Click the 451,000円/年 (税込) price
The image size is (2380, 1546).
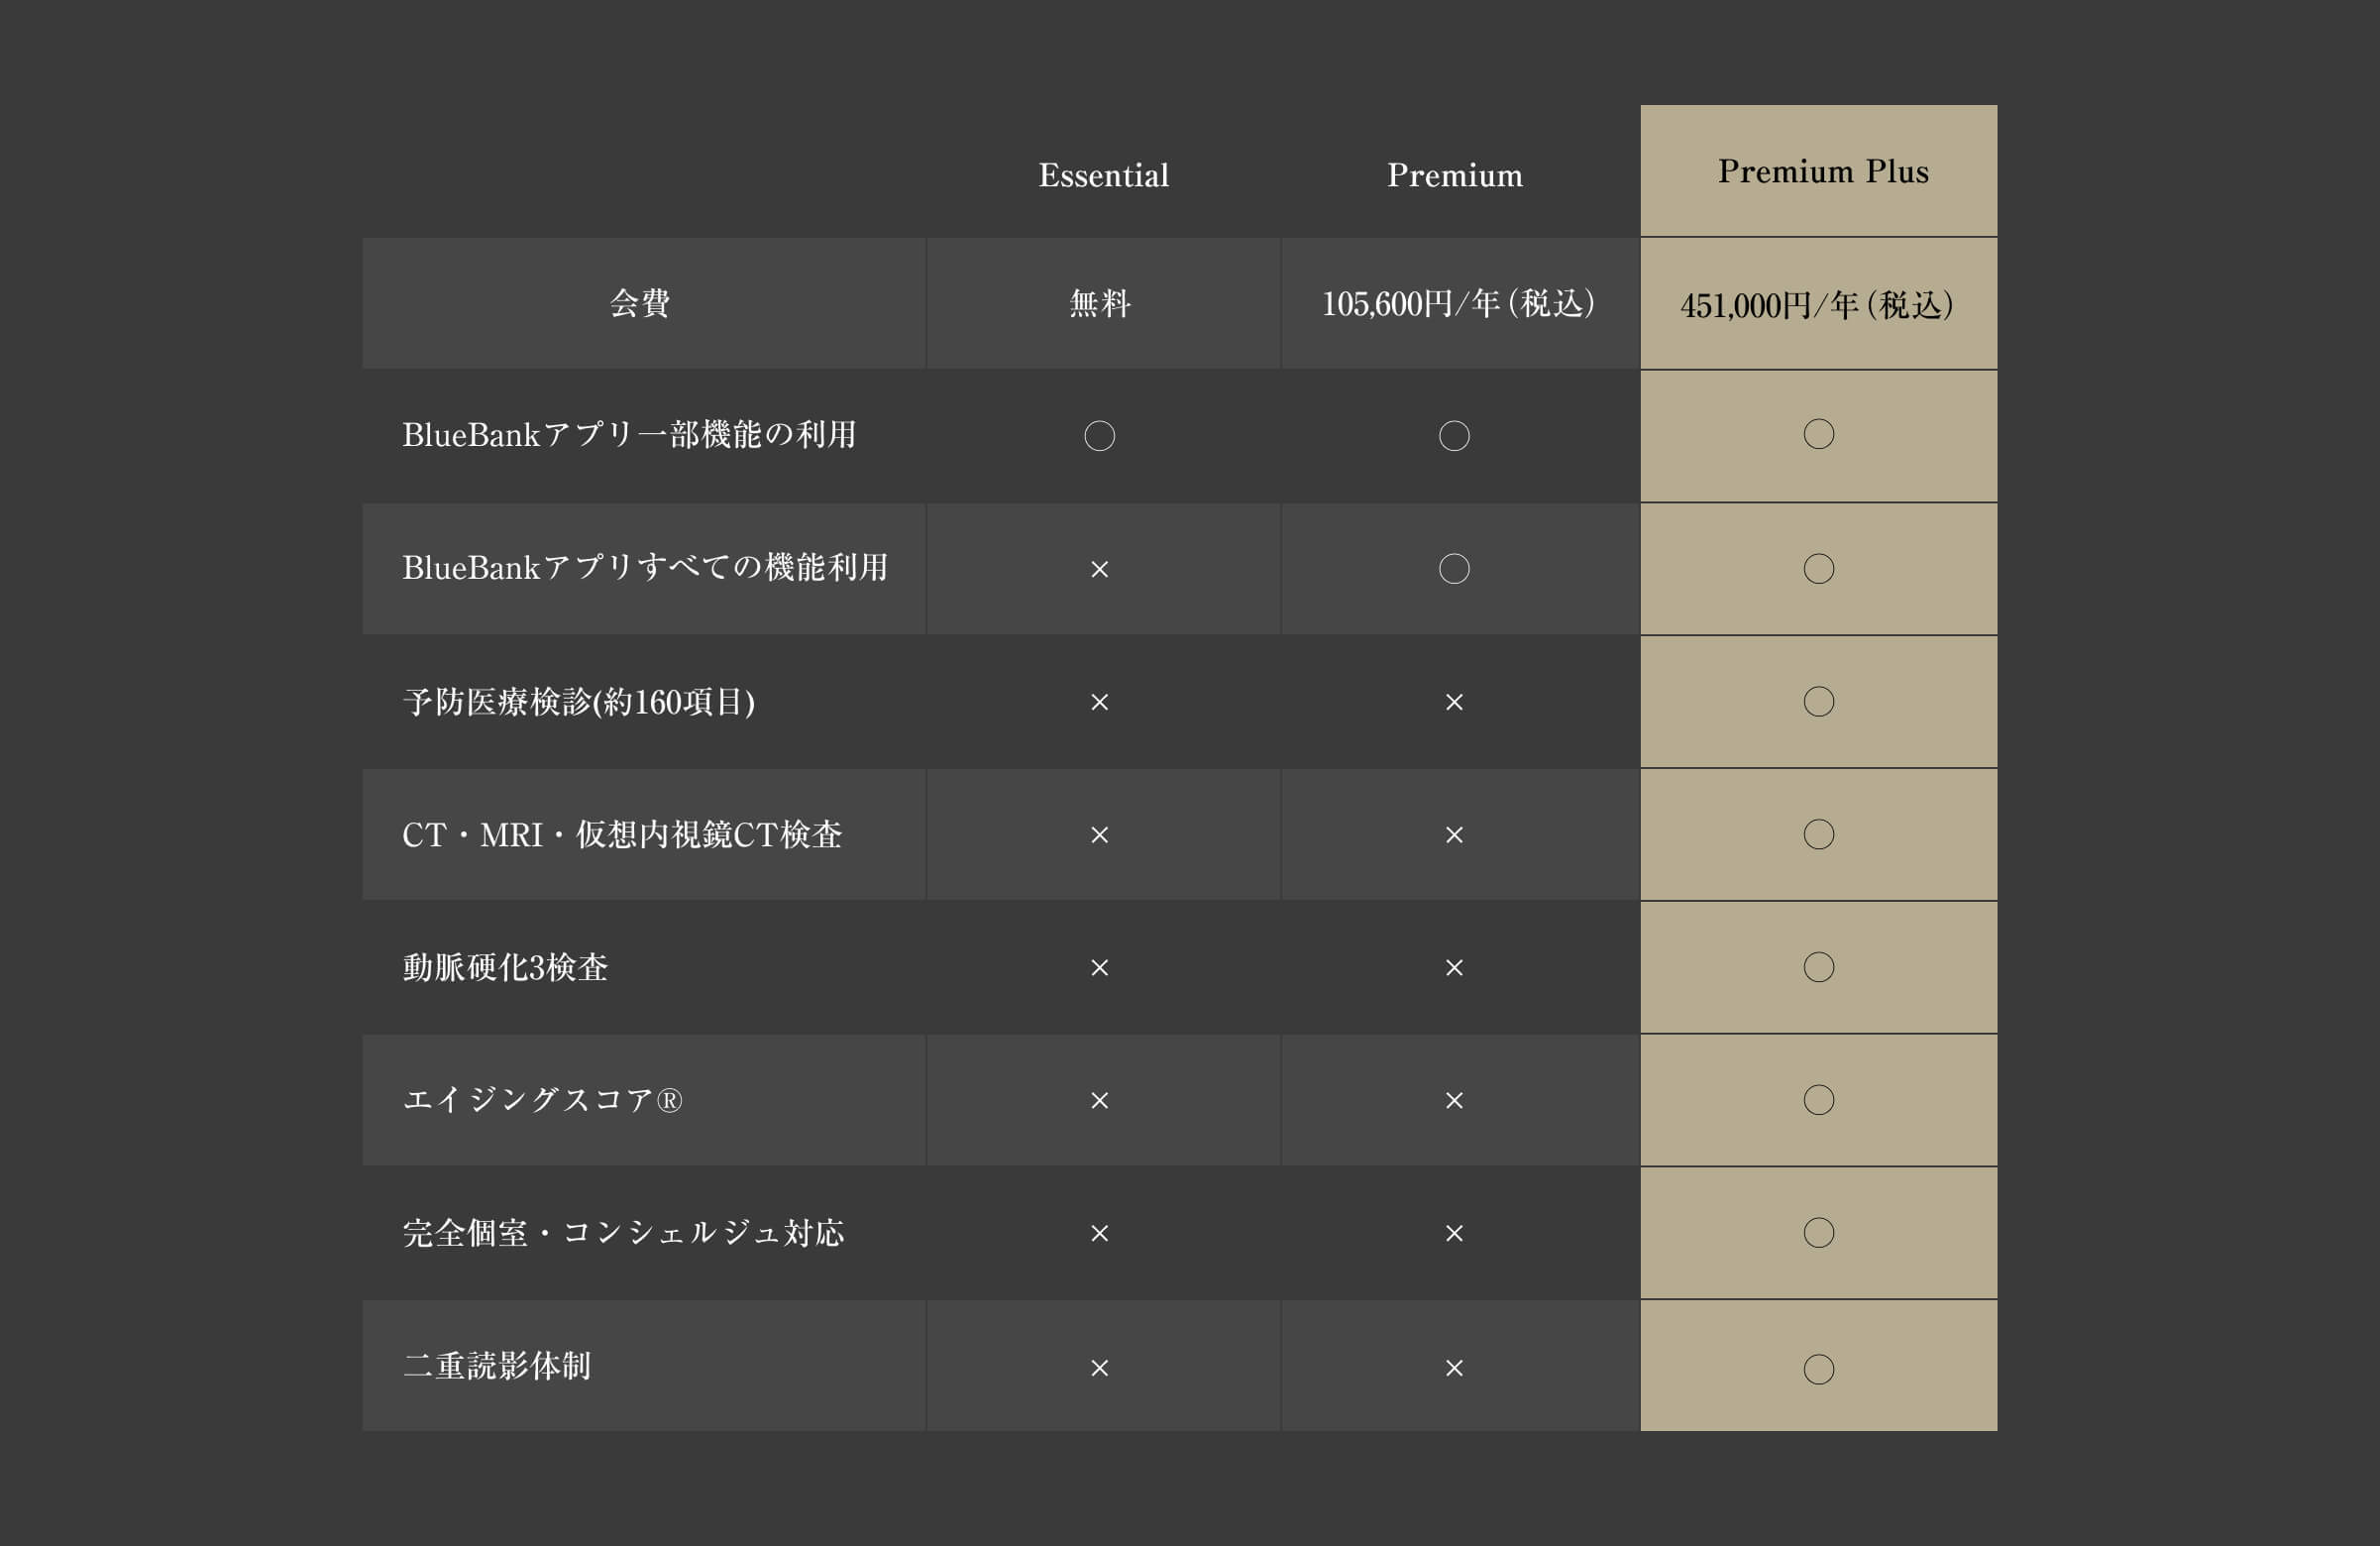click(1816, 305)
